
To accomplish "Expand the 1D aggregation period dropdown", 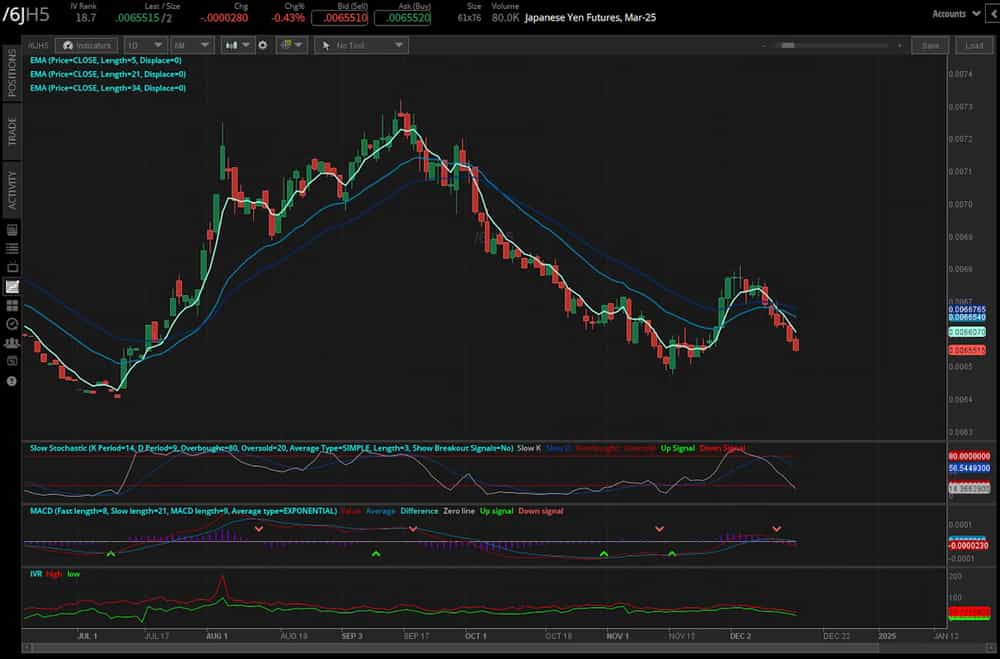I will pyautogui.click(x=143, y=45).
